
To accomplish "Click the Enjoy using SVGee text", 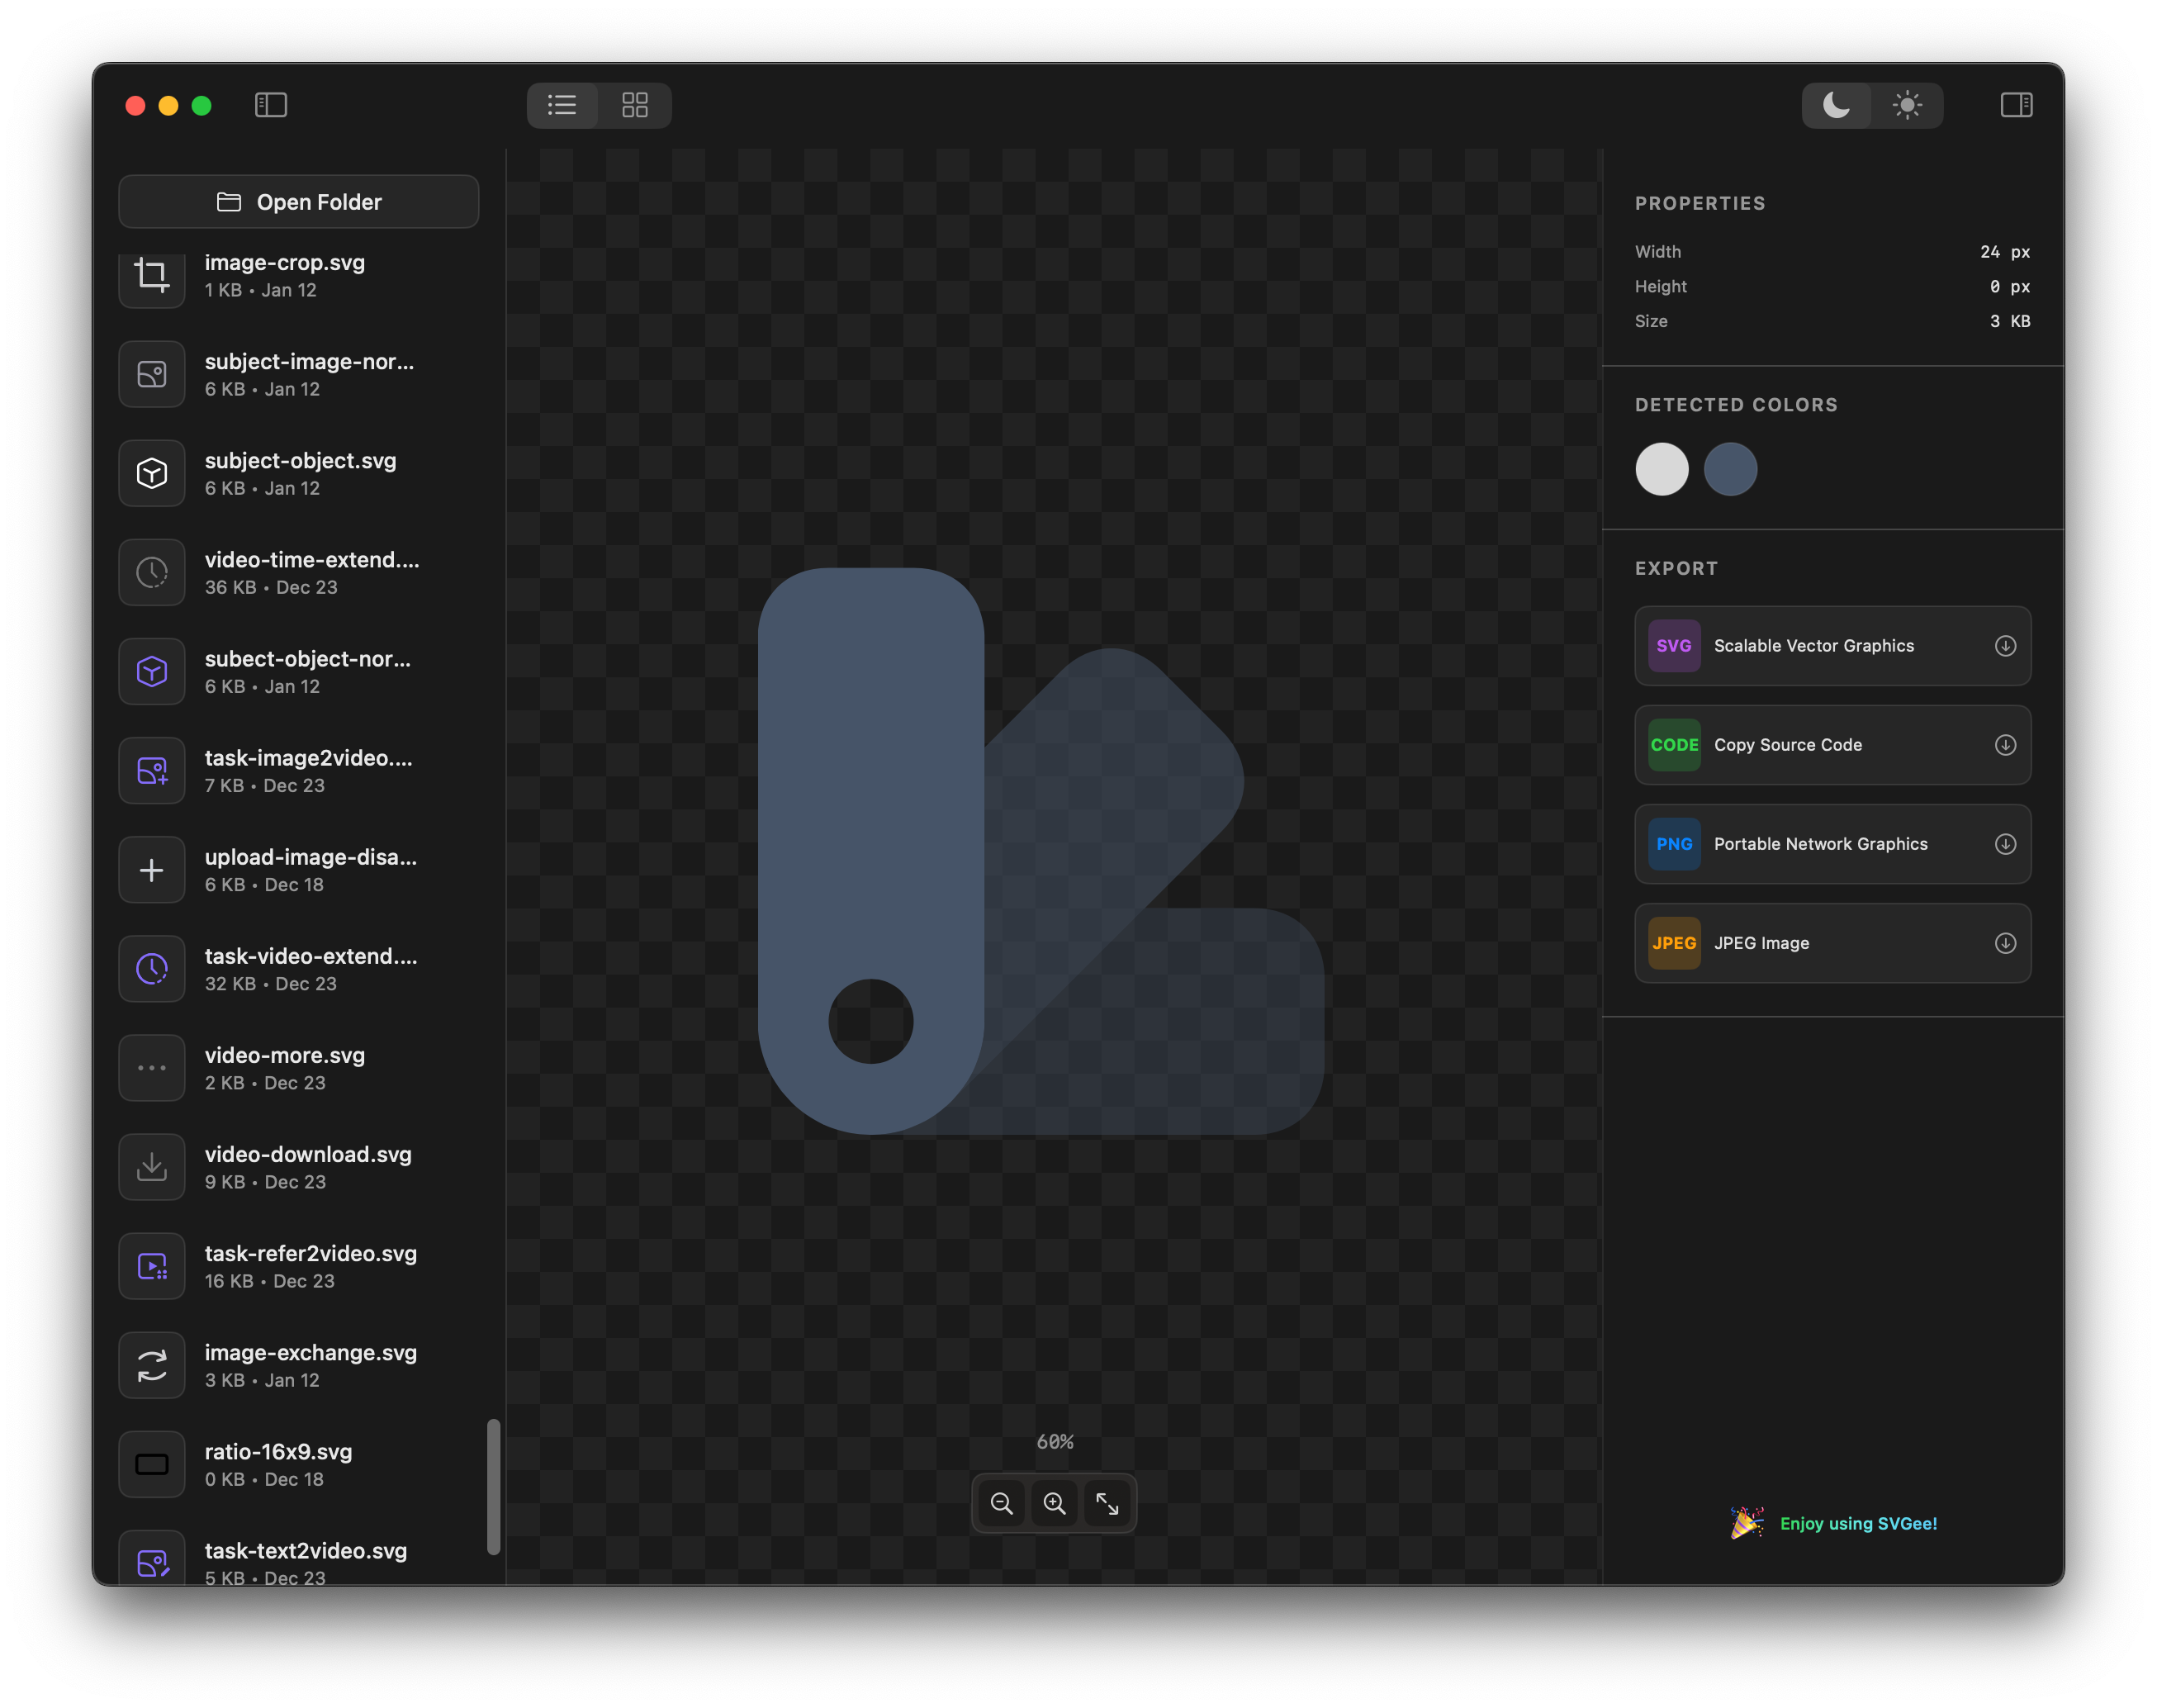I will (x=1857, y=1523).
